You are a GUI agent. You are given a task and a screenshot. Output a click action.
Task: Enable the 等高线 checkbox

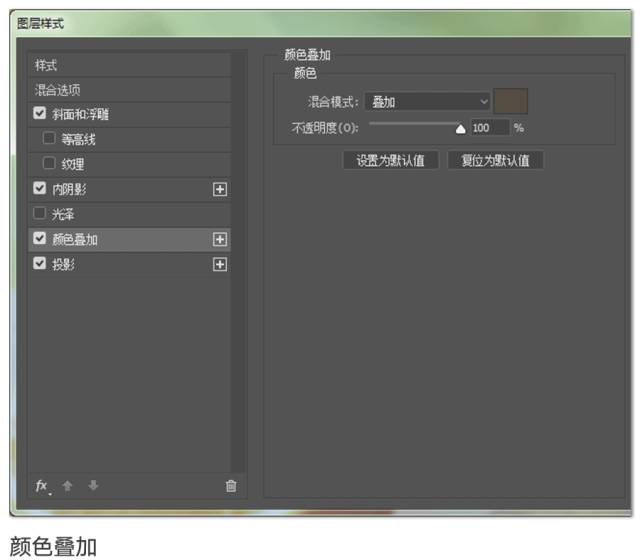point(49,138)
